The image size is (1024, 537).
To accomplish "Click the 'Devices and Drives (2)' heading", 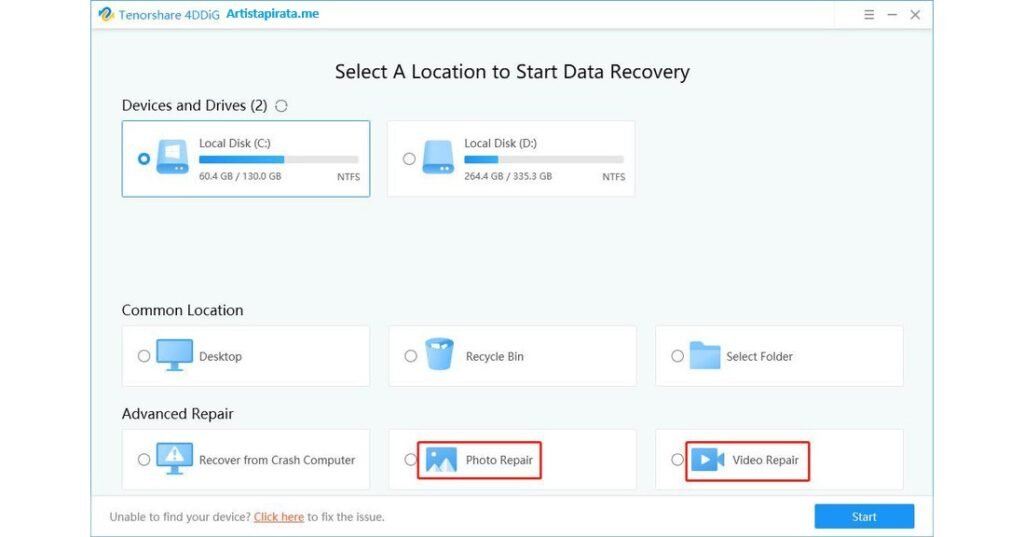I will click(x=195, y=106).
